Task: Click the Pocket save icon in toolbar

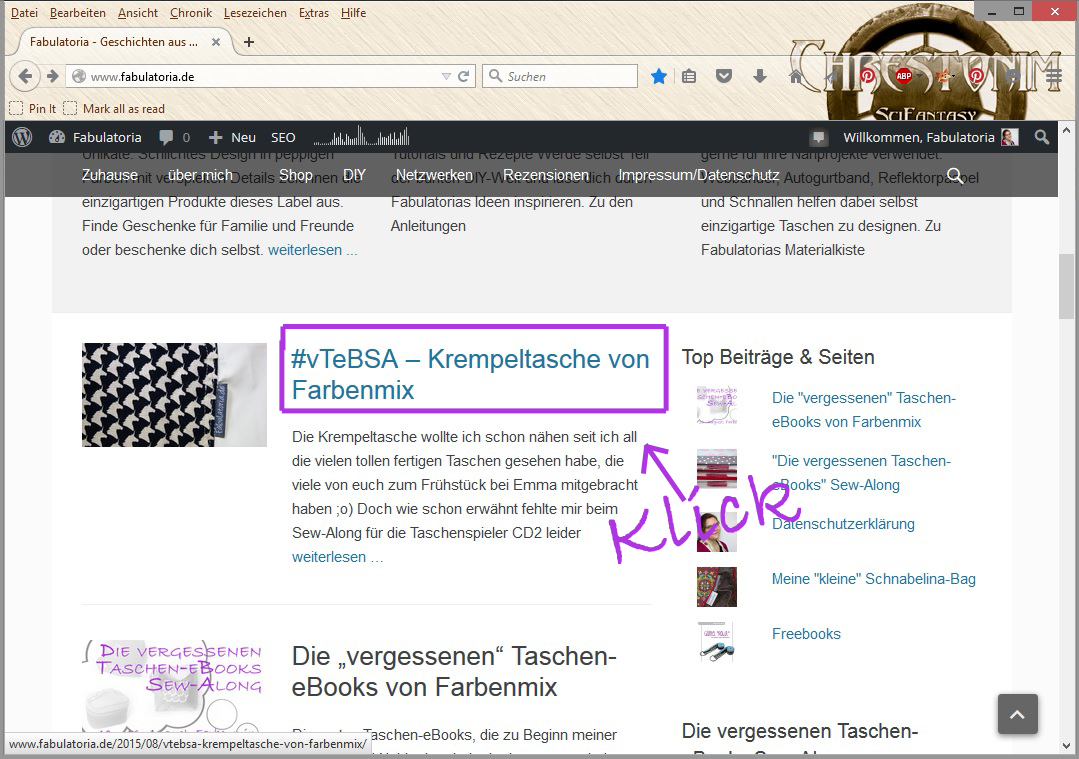Action: click(x=724, y=76)
